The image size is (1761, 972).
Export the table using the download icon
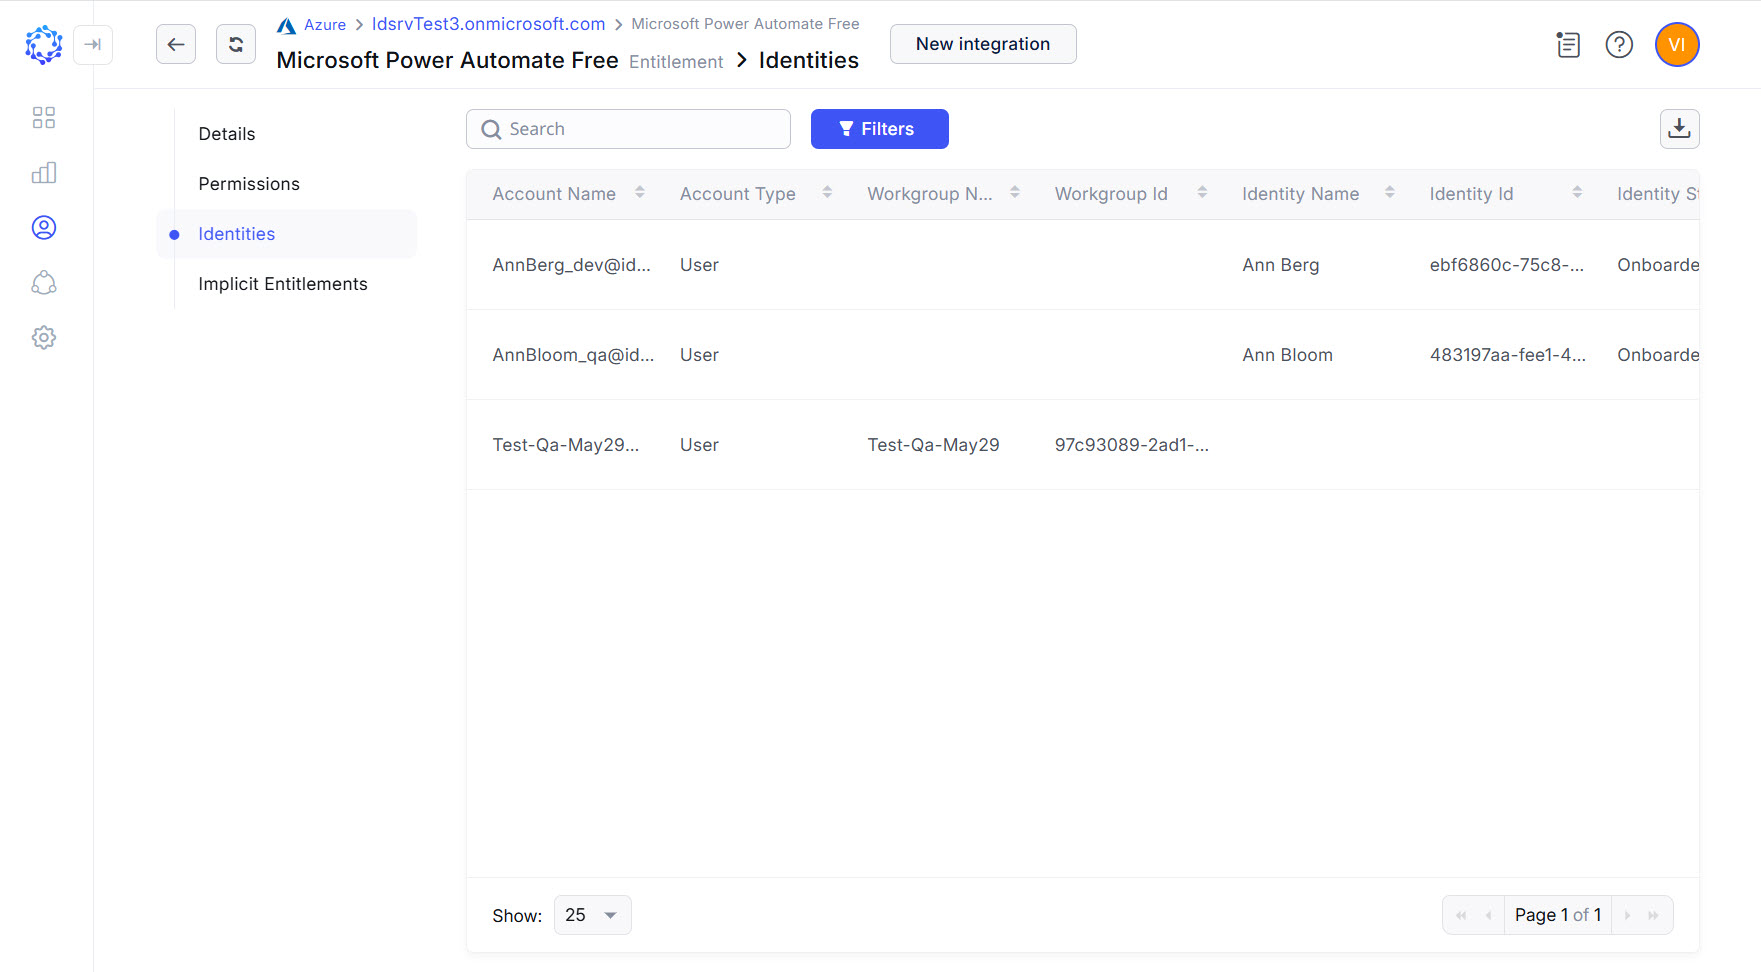click(1680, 128)
